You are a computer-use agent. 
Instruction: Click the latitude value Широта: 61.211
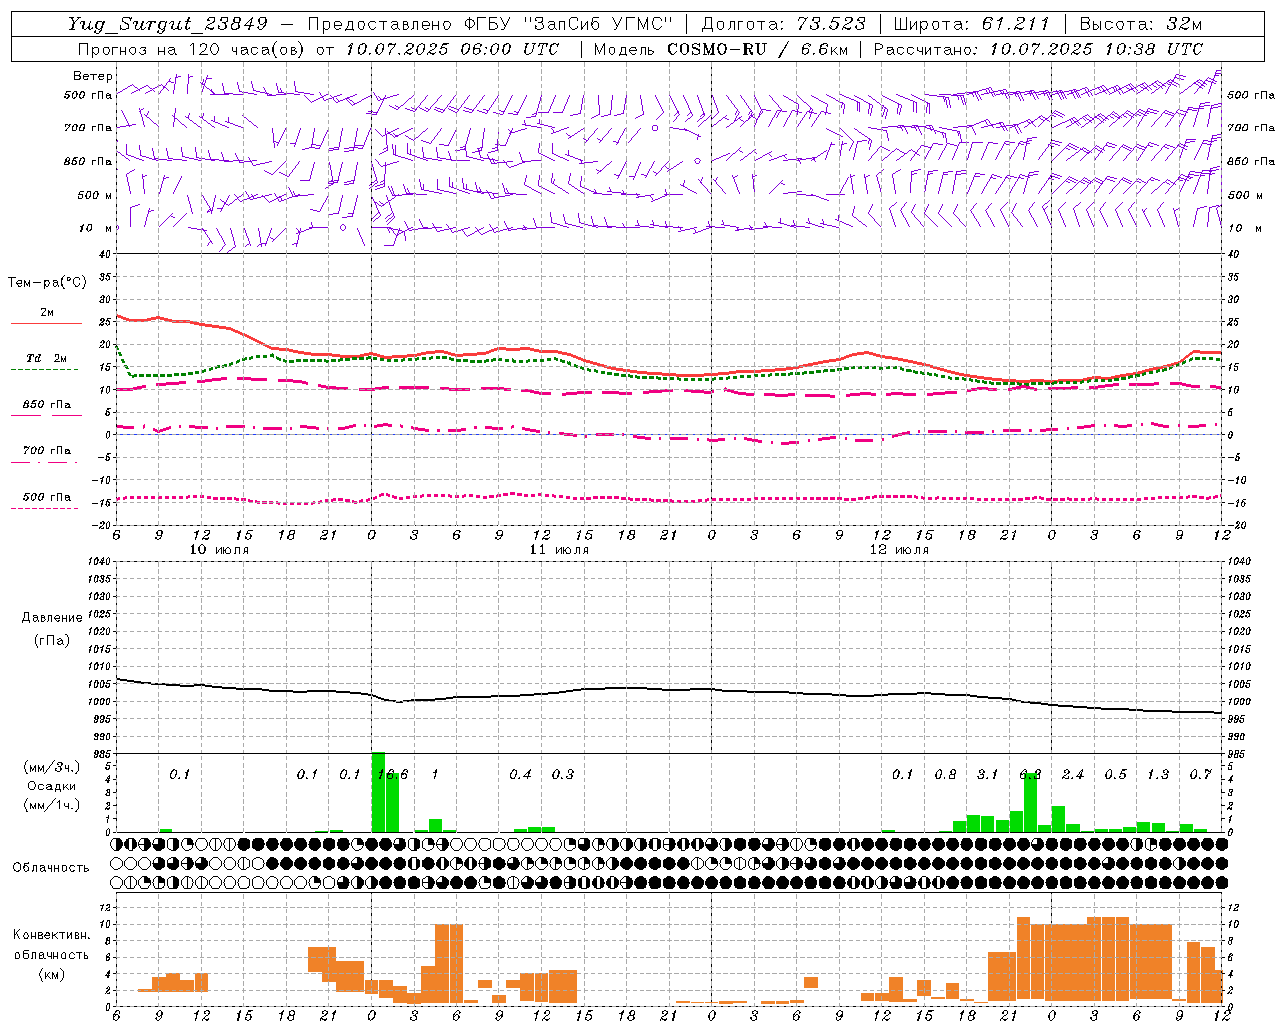[x=970, y=24]
